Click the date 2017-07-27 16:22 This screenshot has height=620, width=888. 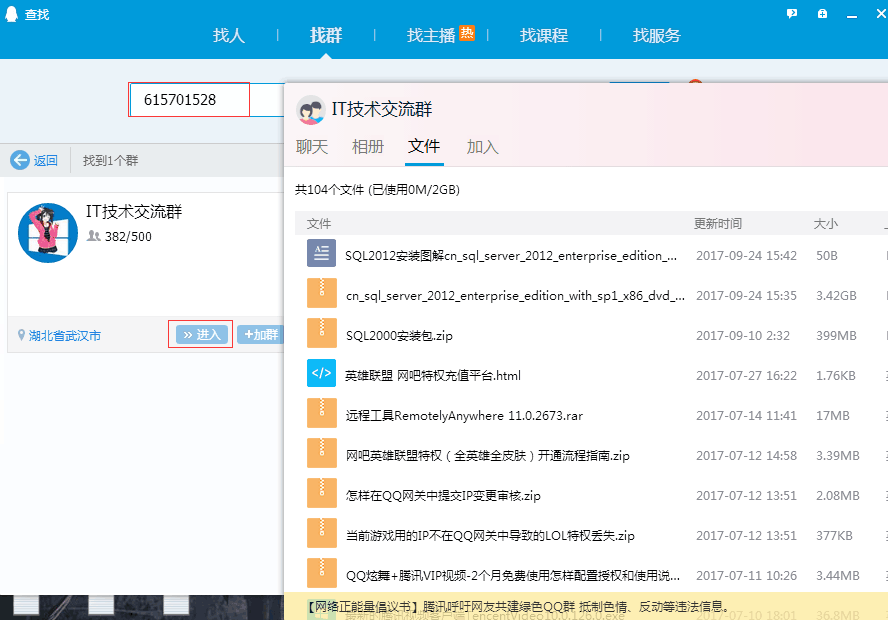click(746, 375)
